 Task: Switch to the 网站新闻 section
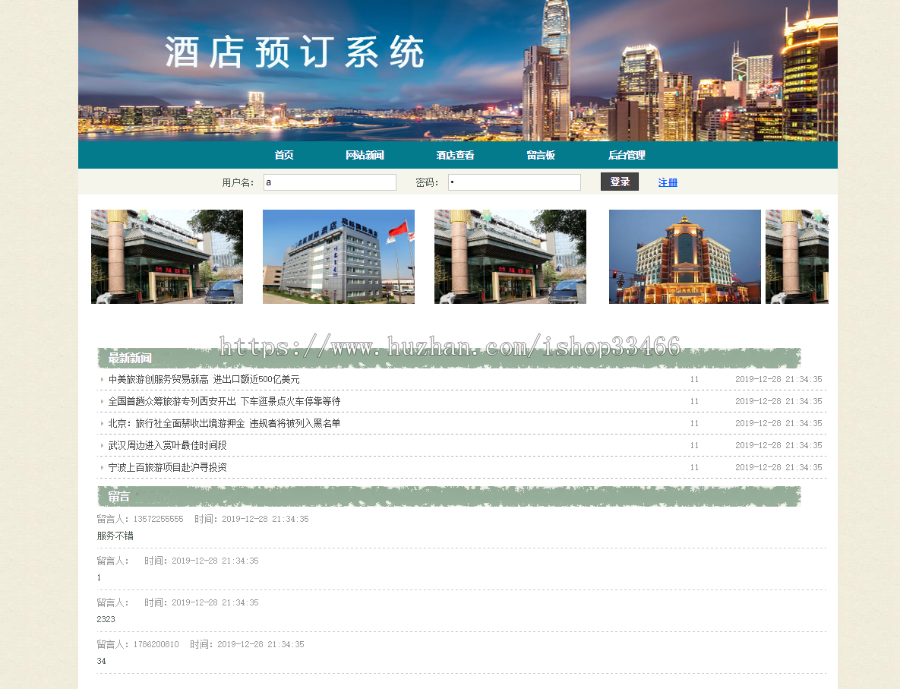tap(366, 155)
